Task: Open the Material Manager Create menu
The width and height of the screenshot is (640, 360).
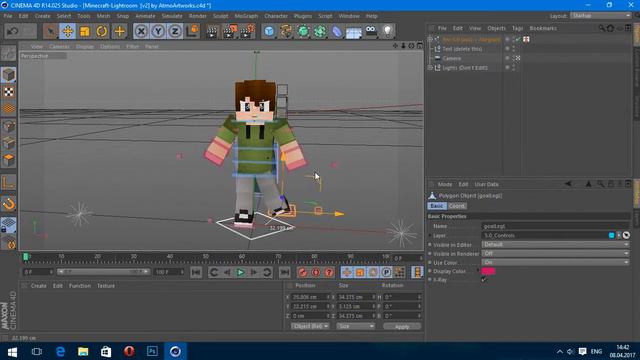Action: pyautogui.click(x=38, y=286)
